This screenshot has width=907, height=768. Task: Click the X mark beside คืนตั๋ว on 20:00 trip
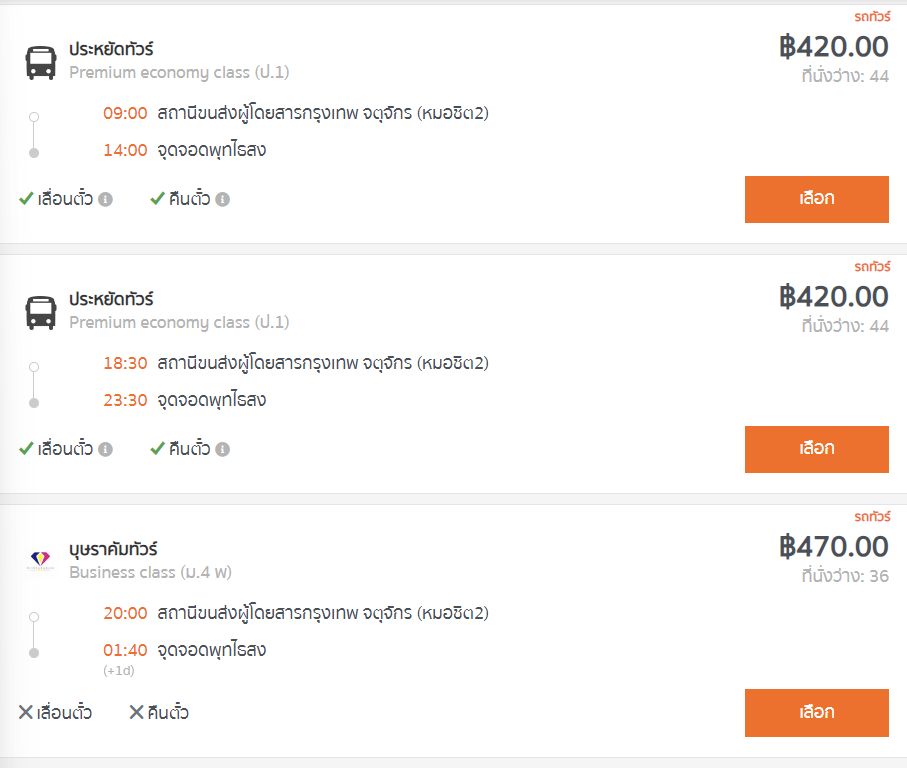tap(136, 712)
